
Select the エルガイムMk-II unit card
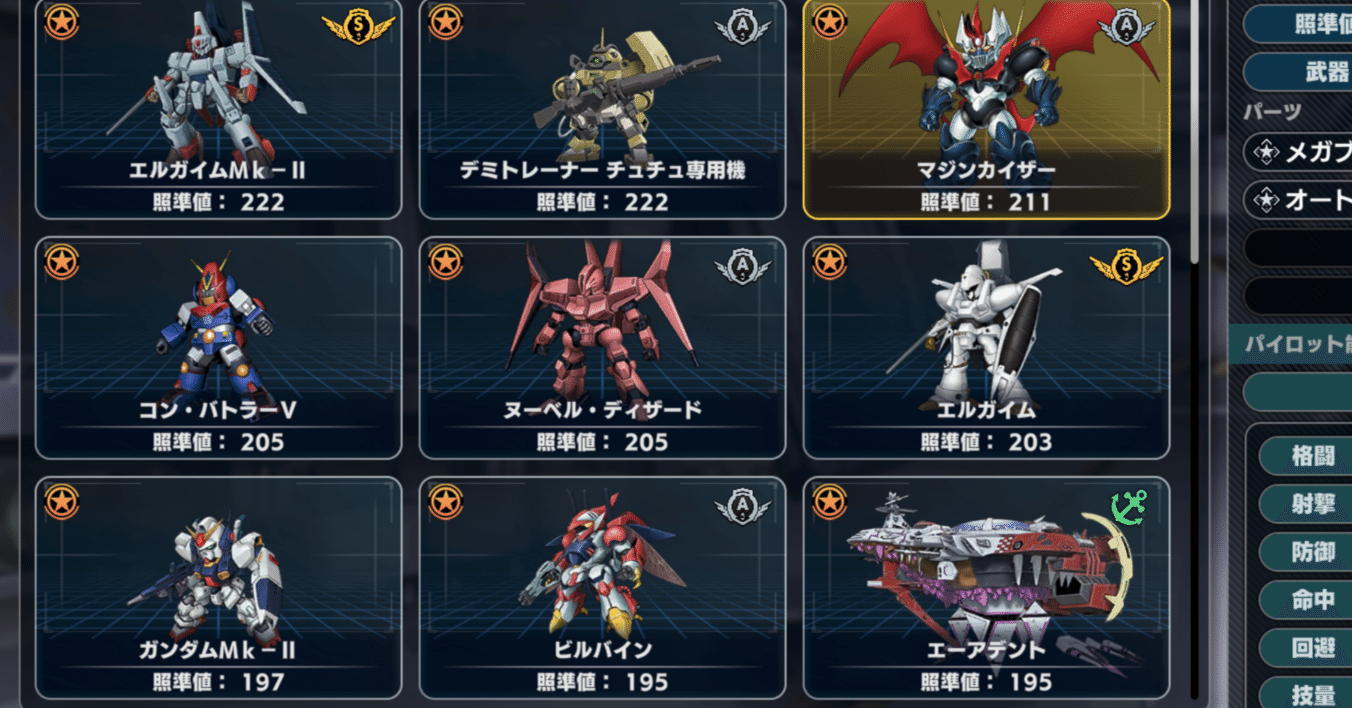point(218,108)
